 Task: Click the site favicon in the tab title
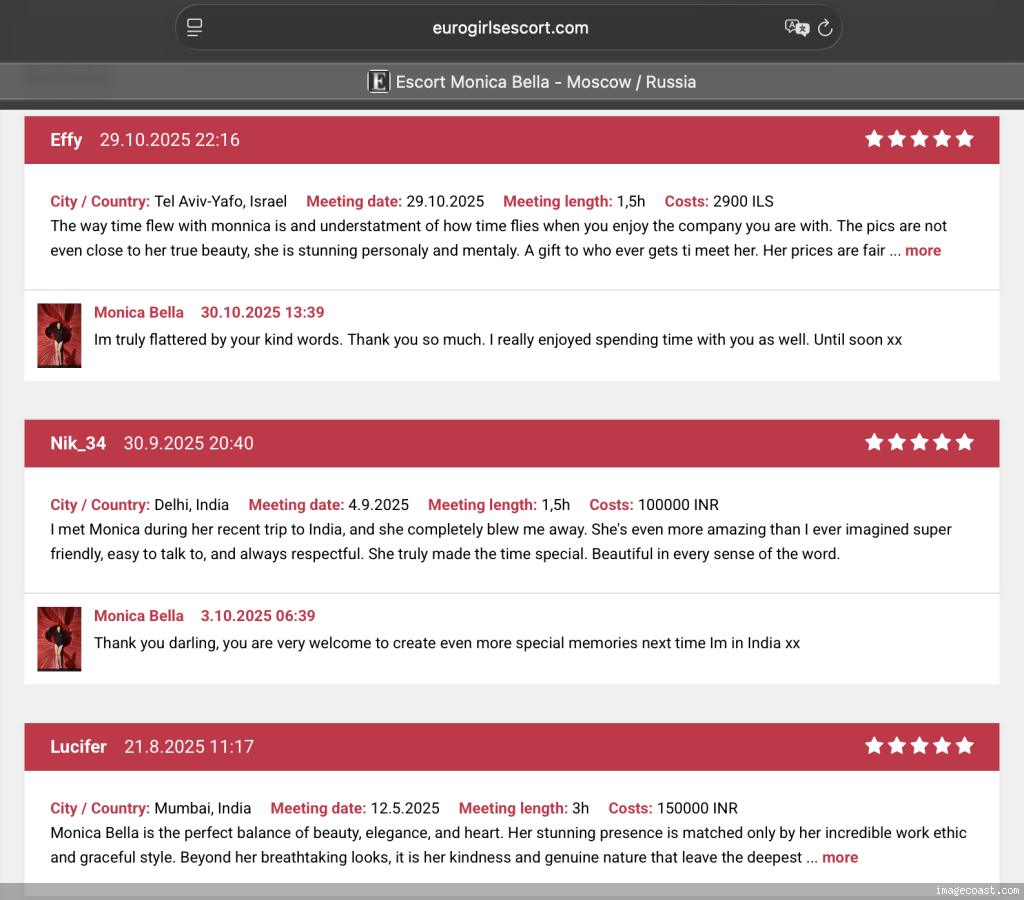tap(378, 82)
